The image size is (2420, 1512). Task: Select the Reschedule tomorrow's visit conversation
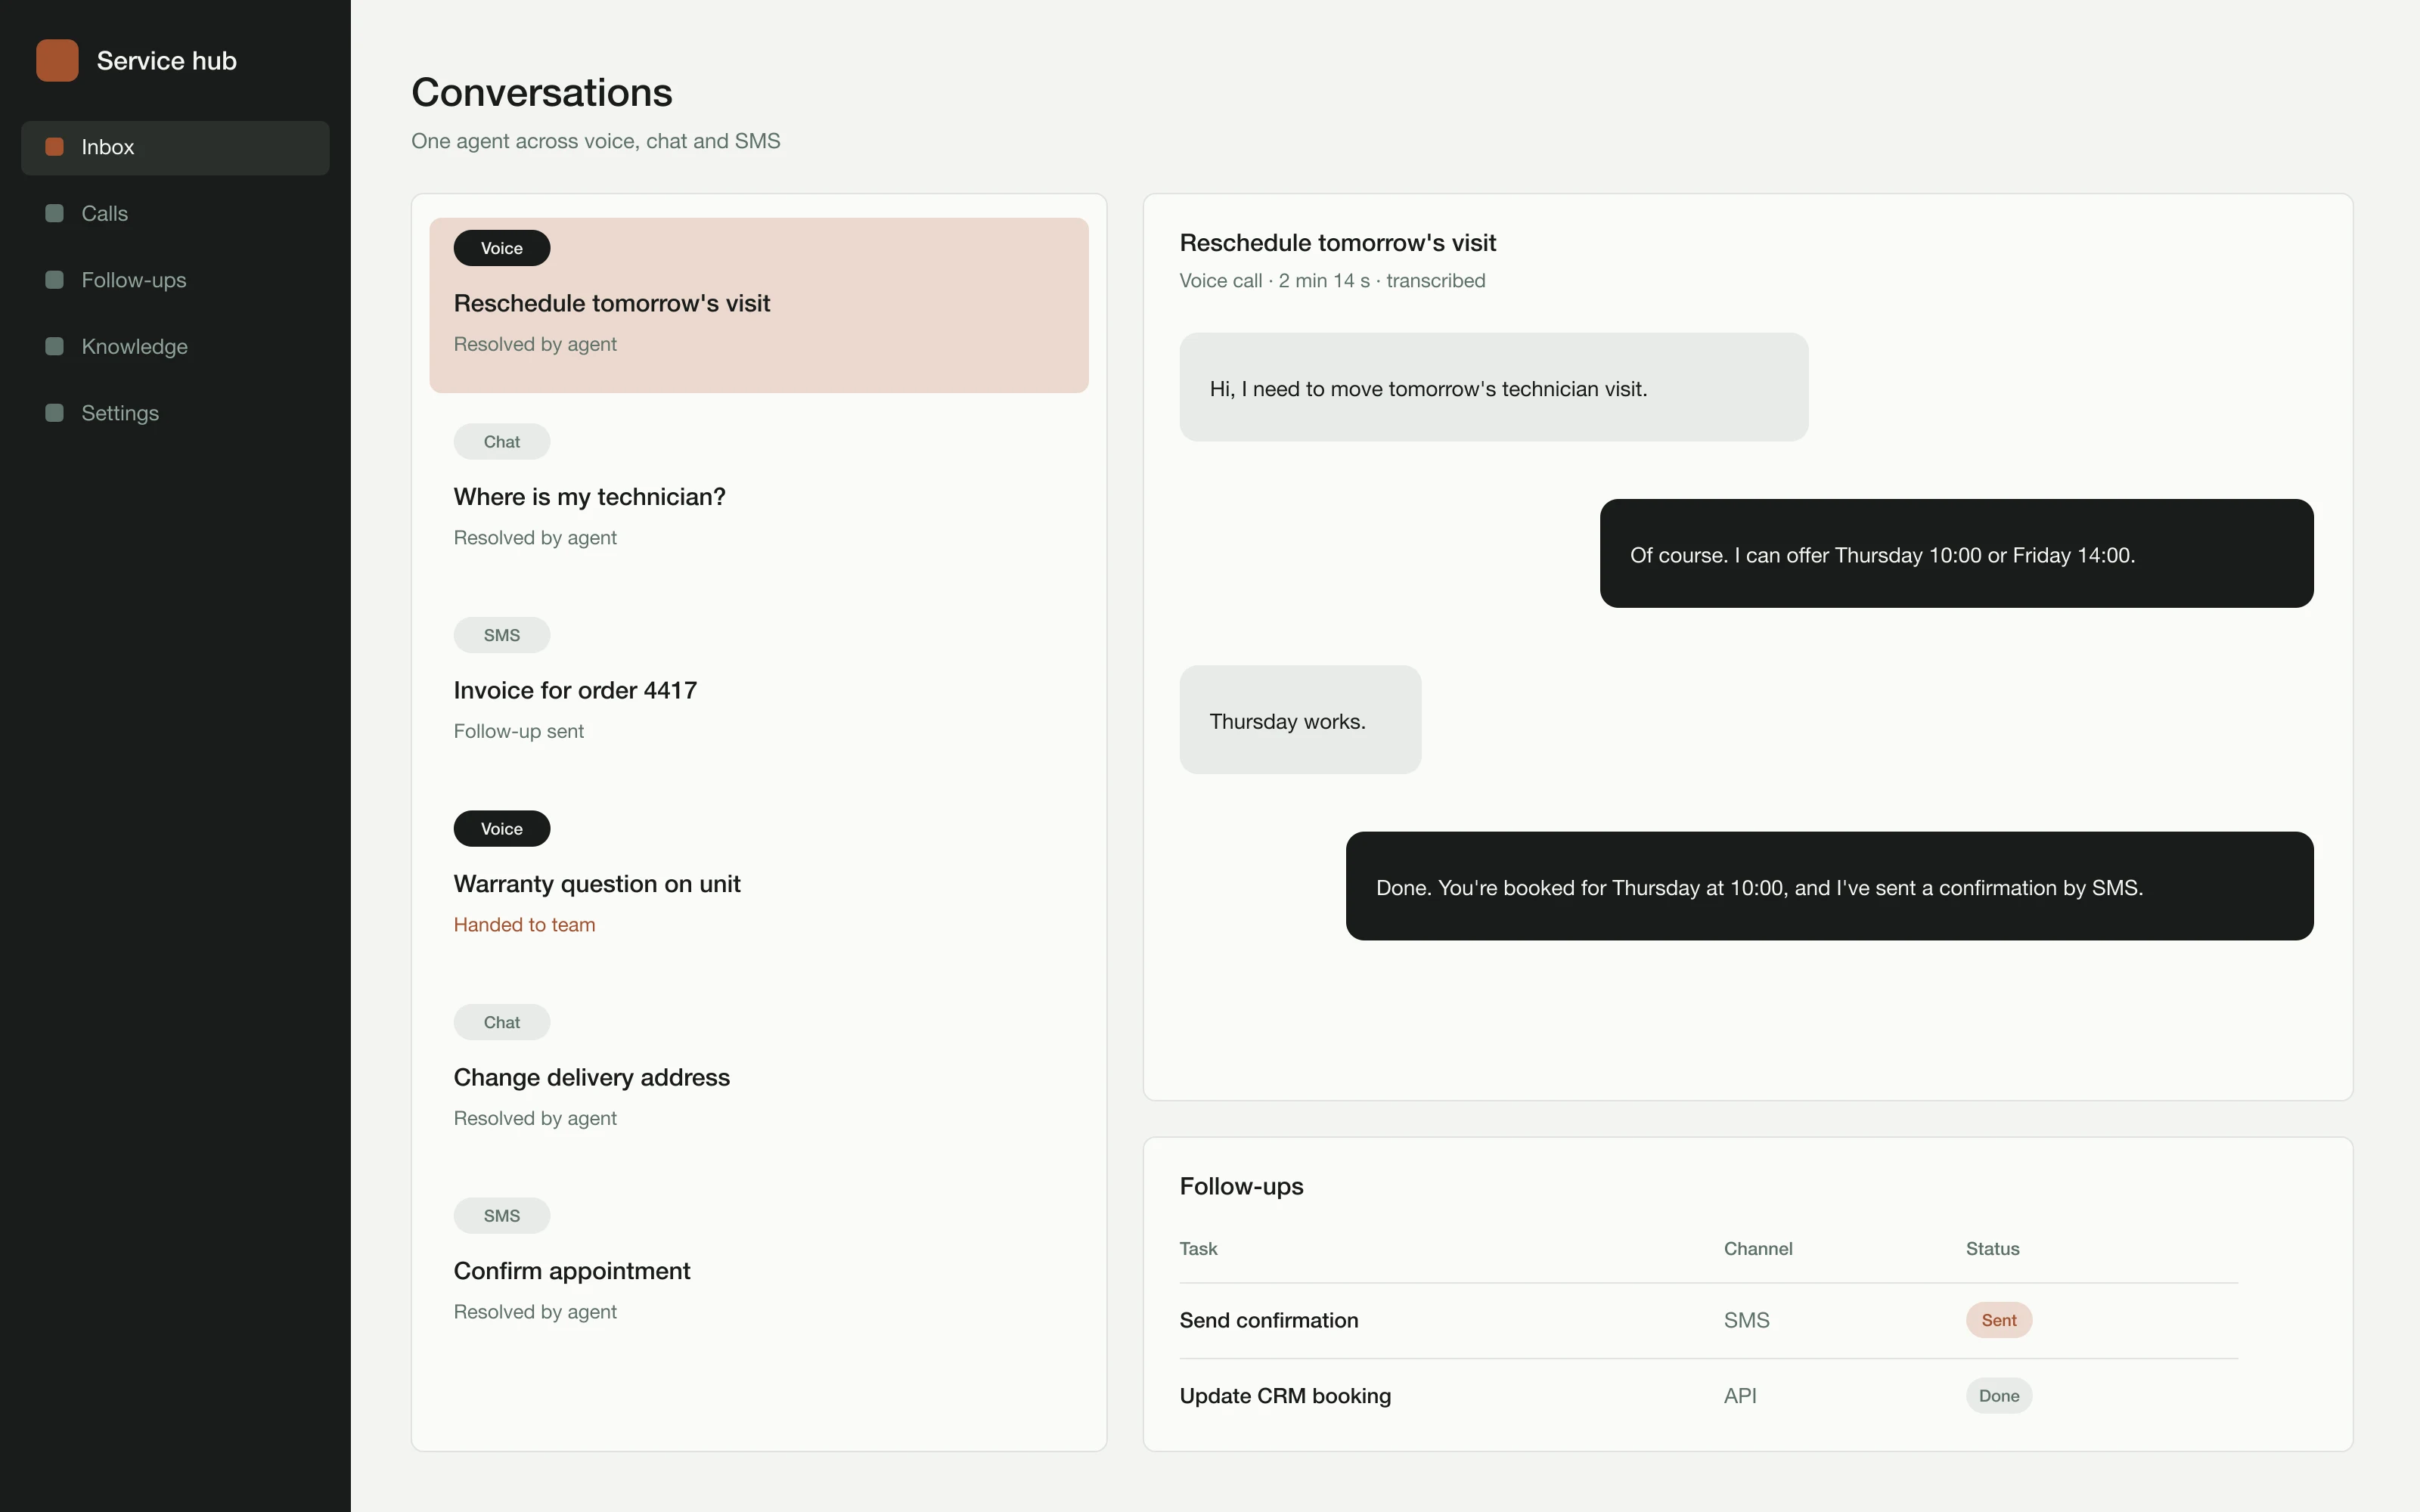759,305
